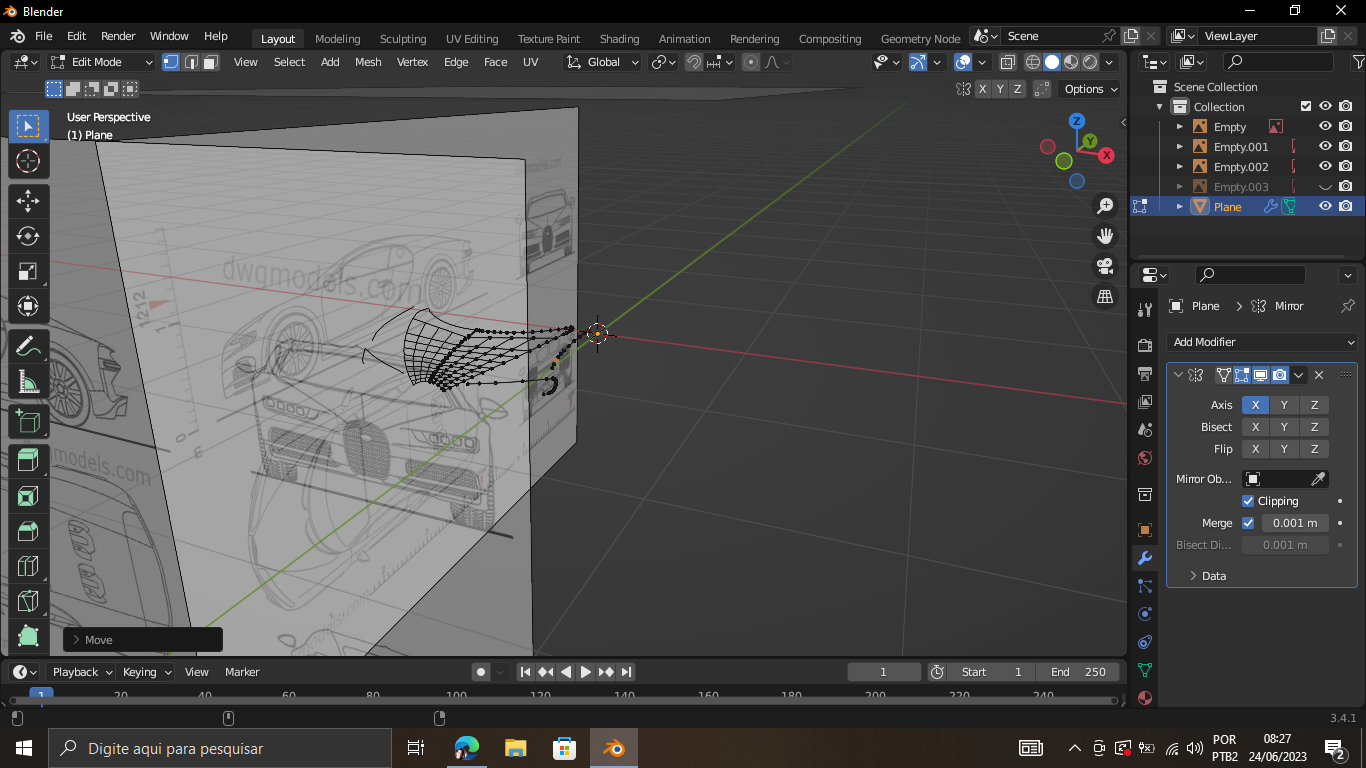Switch to face select mode
This screenshot has width=1366, height=768.
tap(211, 62)
